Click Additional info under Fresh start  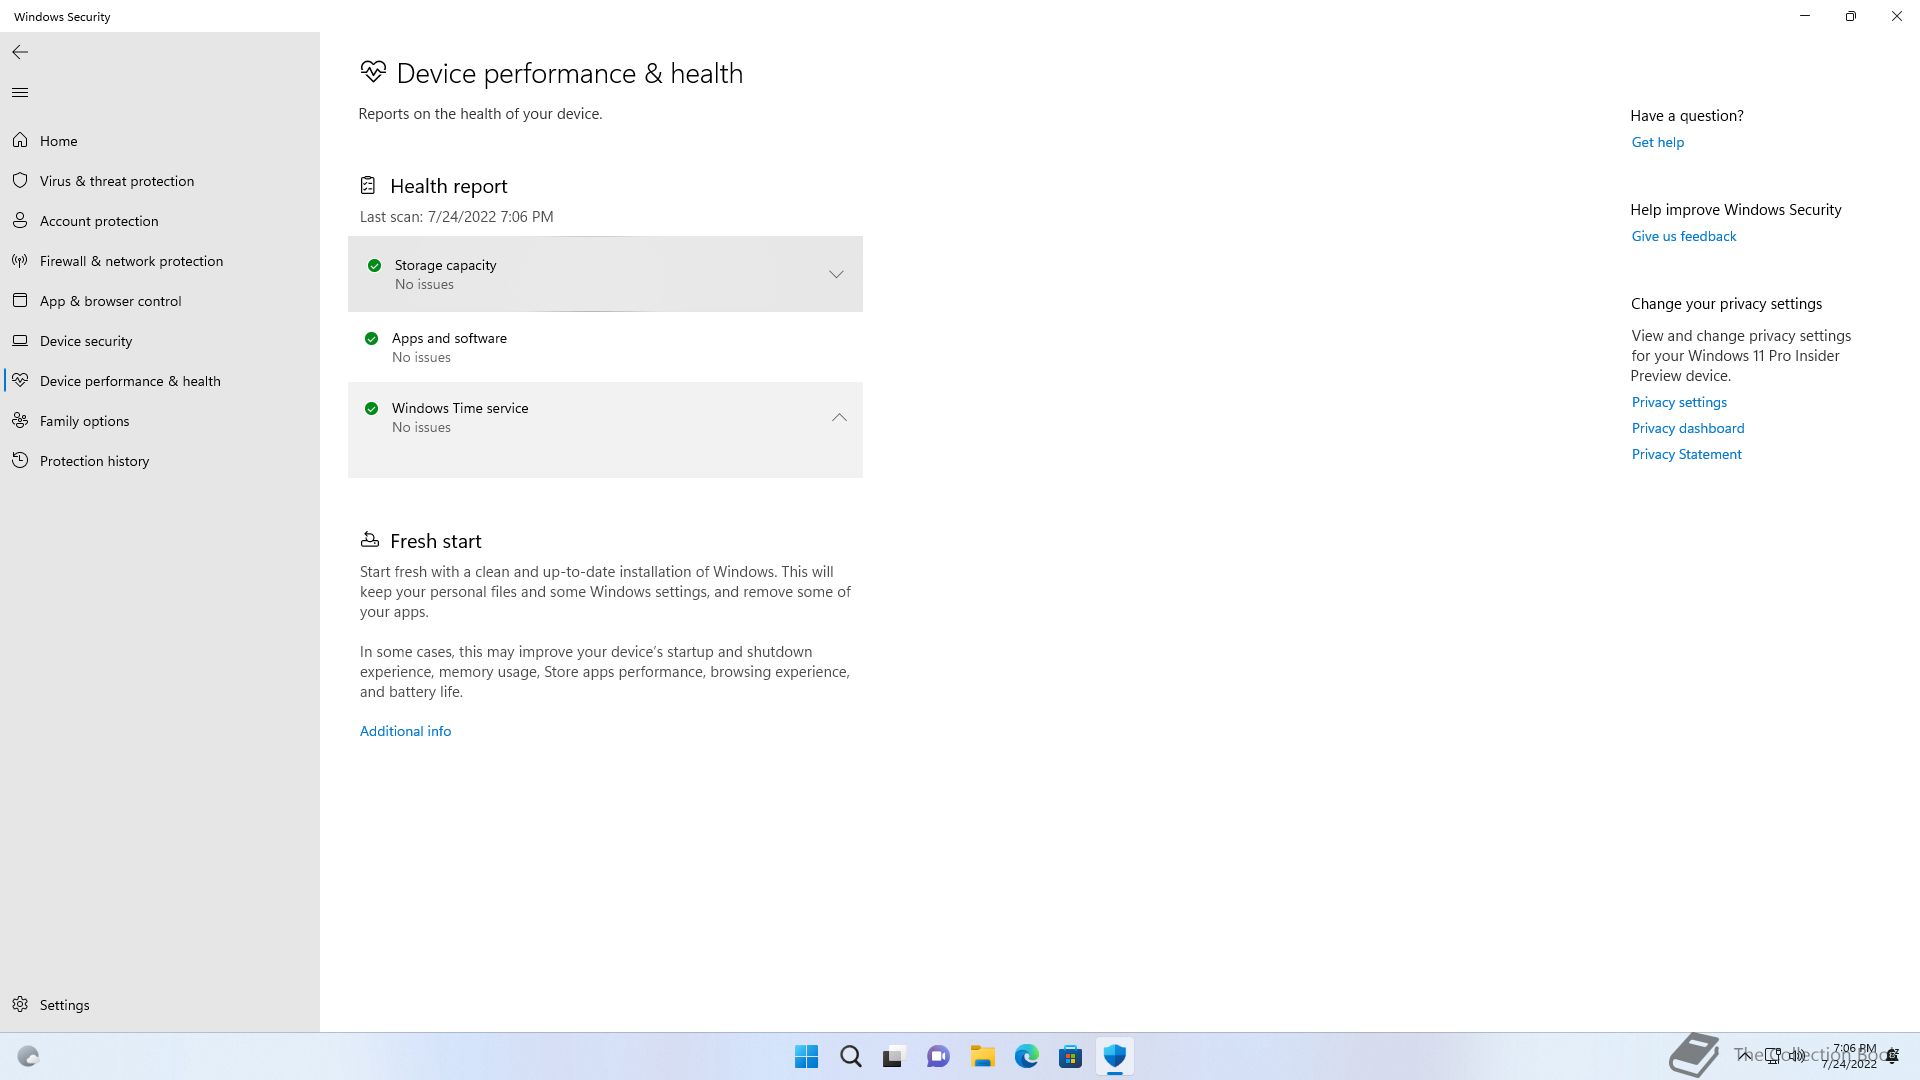[405, 731]
